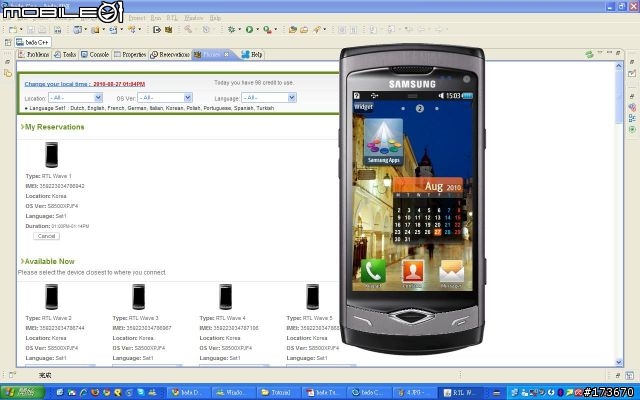Tap the Messages envelope icon on phone
Viewport: 640px width, 400px height.
pos(451,272)
